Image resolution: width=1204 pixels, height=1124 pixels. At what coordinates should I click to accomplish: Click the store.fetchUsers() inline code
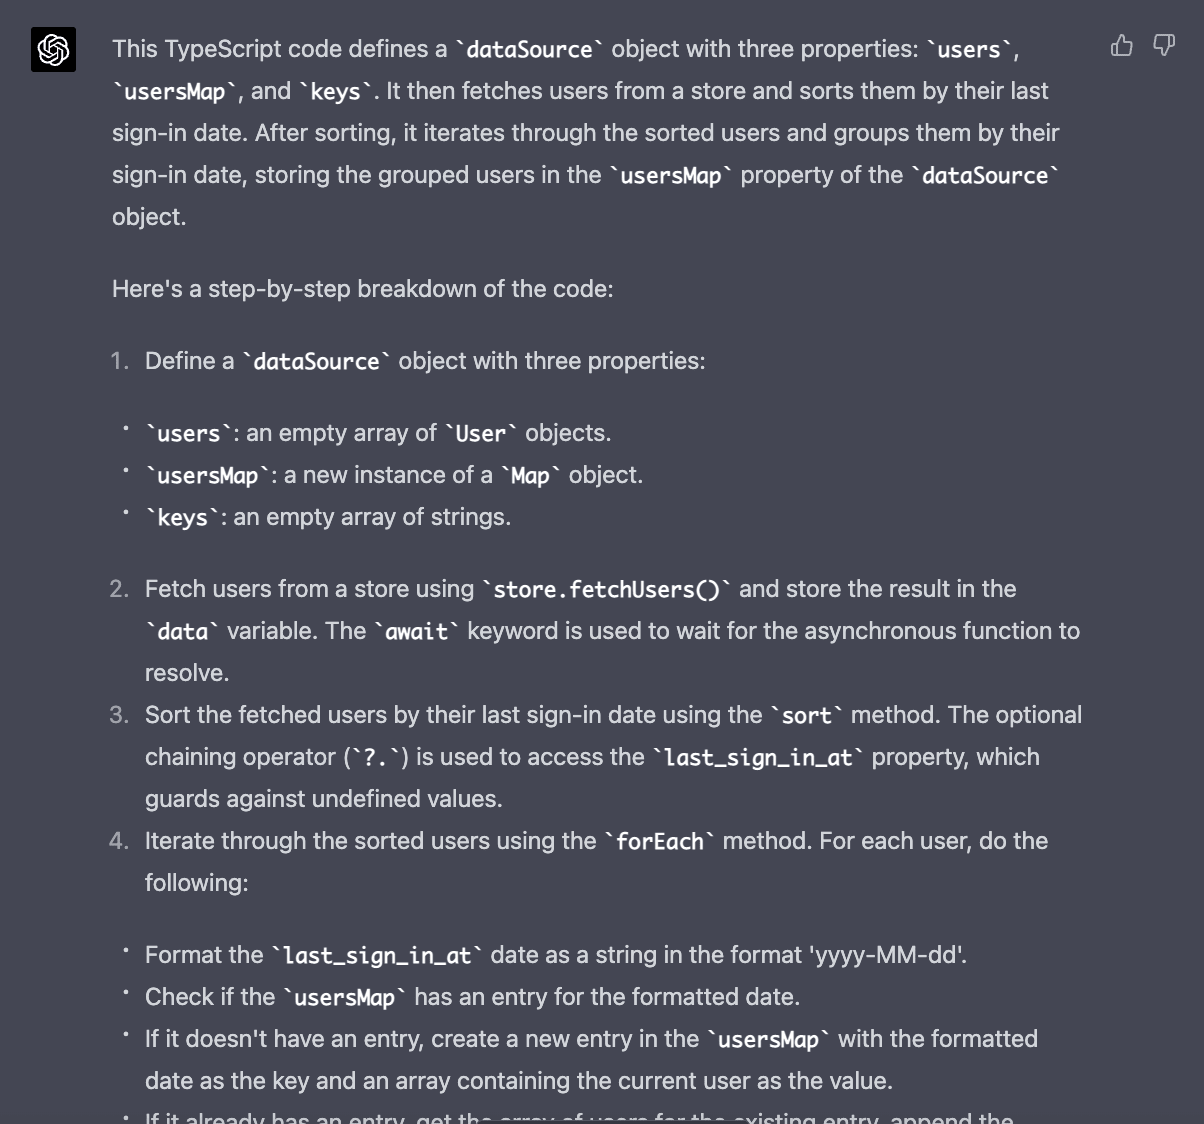tap(607, 589)
